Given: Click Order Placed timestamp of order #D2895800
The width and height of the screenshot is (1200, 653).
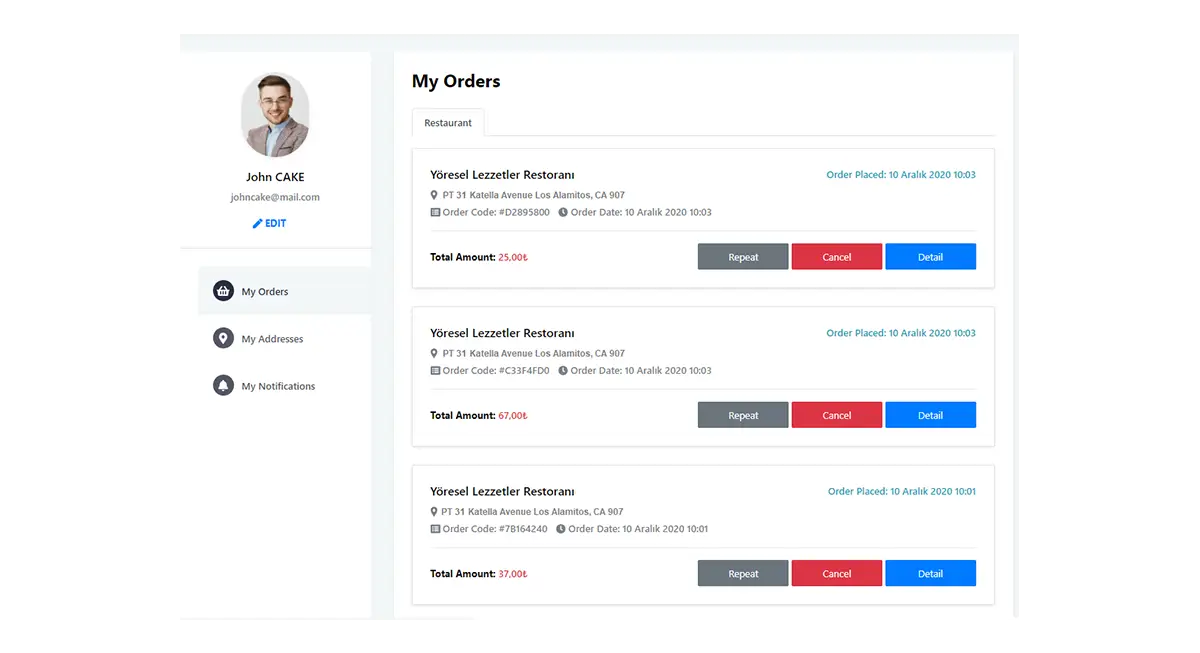Looking at the screenshot, I should pos(901,175).
